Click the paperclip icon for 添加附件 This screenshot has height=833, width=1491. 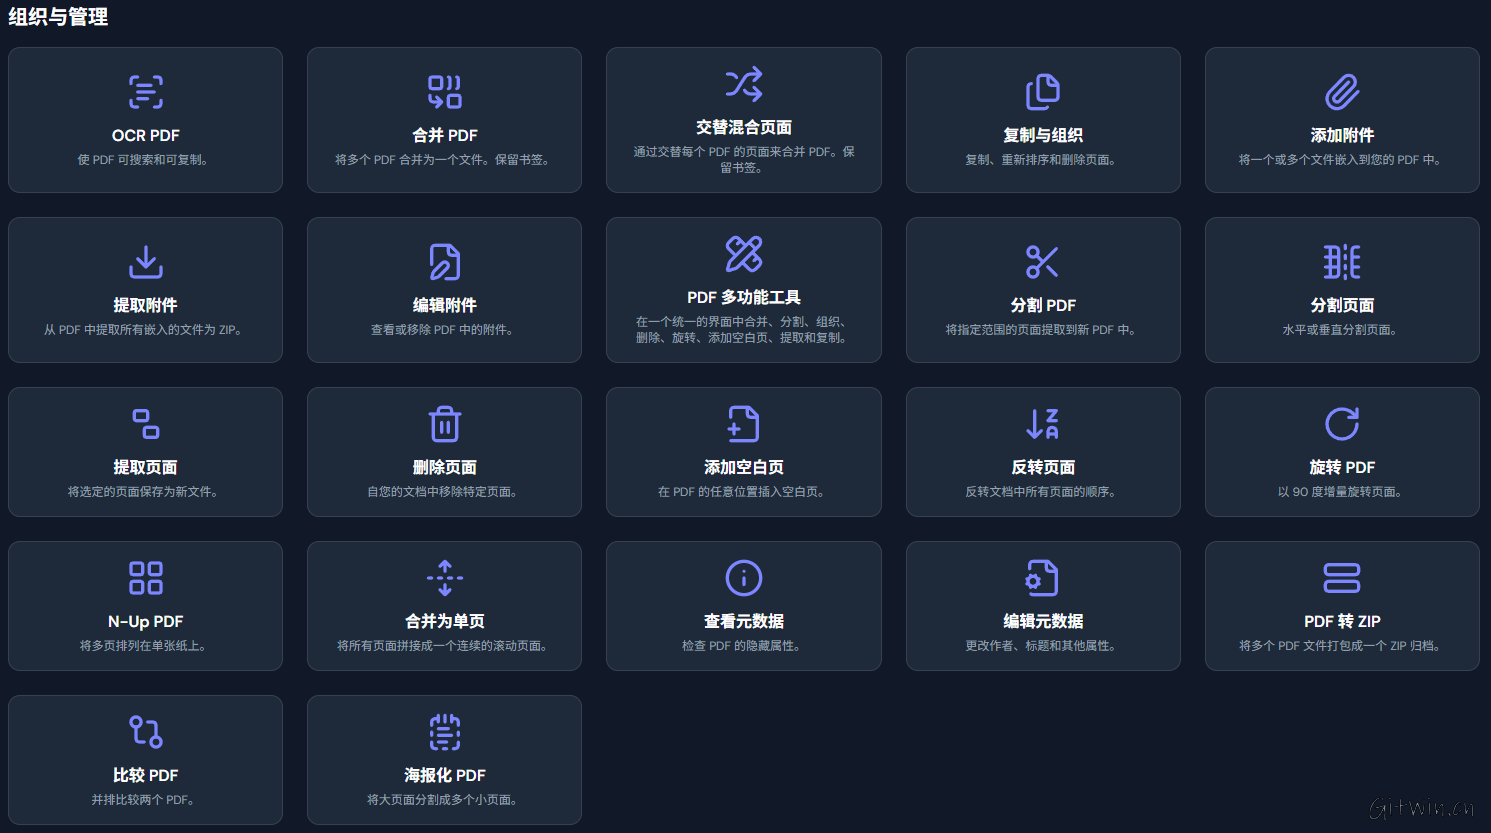[1342, 92]
